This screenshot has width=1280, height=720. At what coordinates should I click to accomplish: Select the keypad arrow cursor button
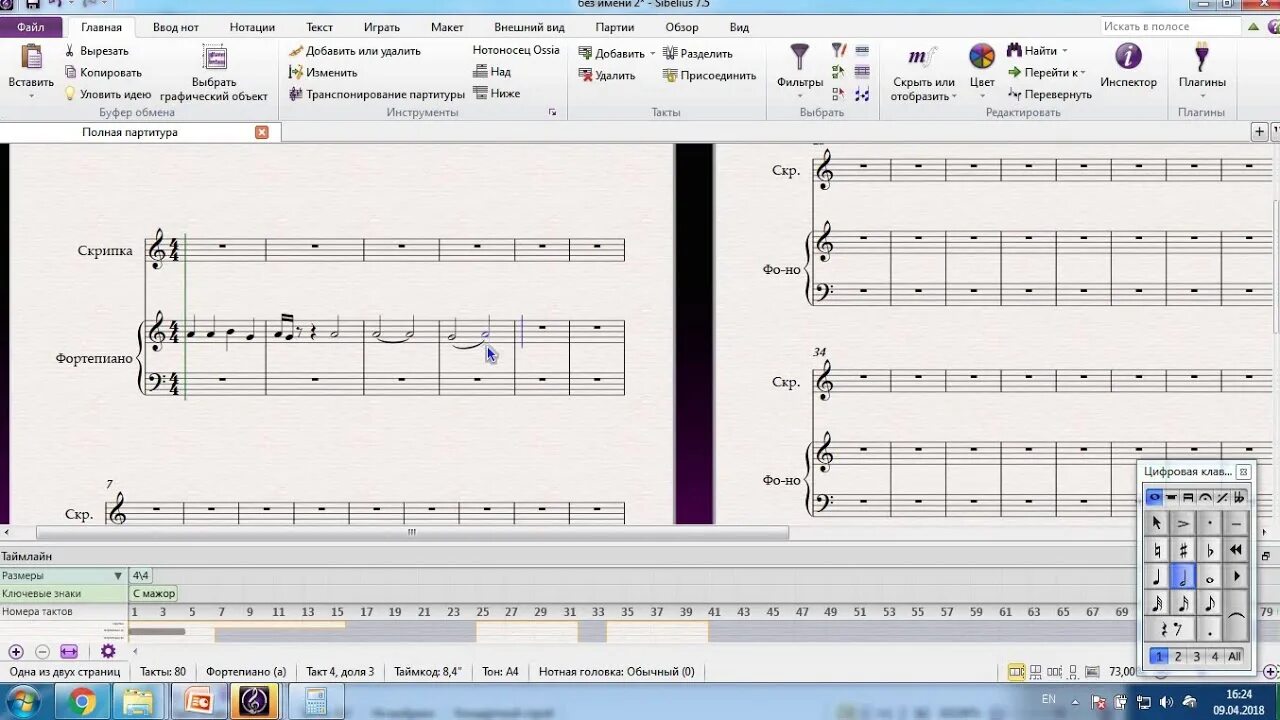[x=1157, y=523]
